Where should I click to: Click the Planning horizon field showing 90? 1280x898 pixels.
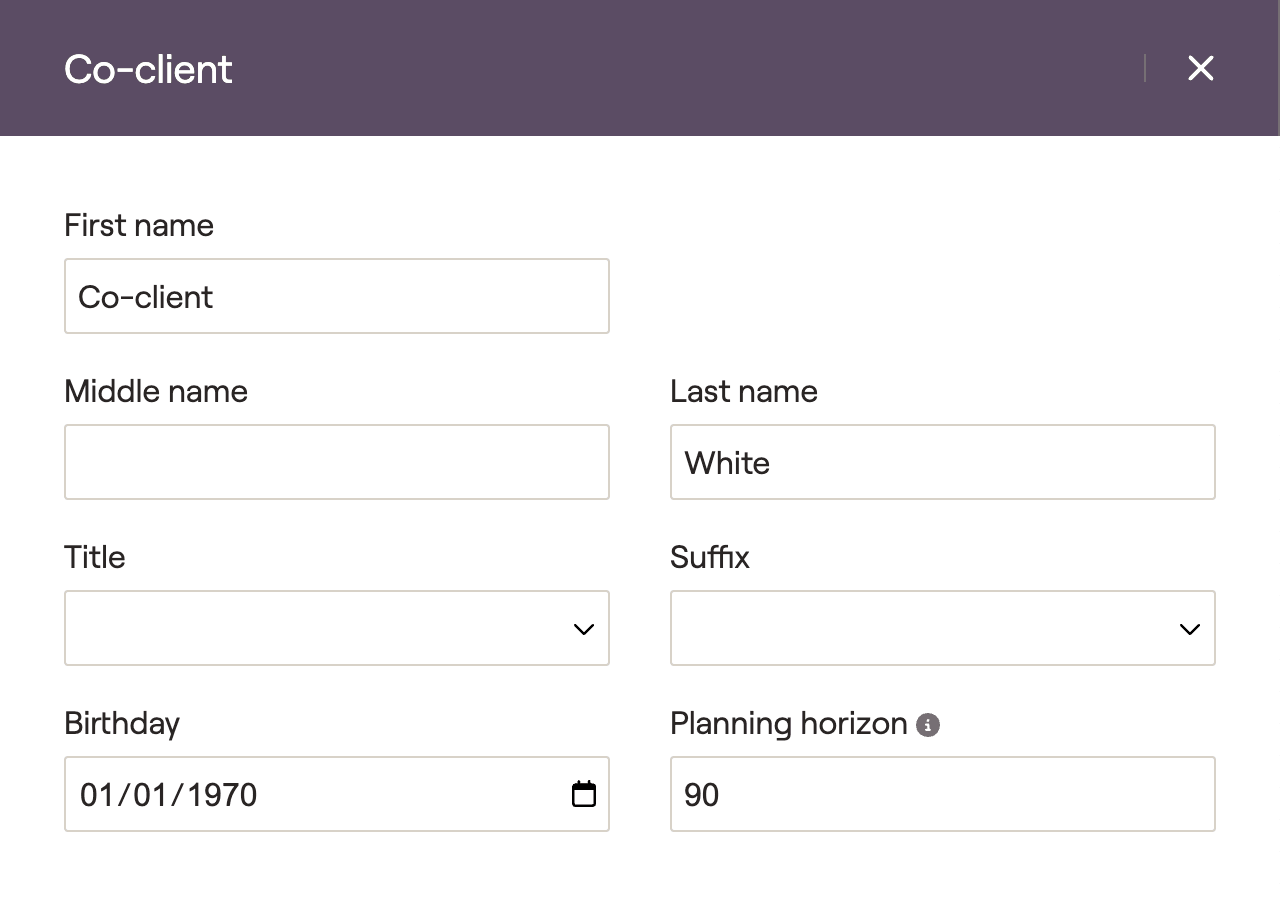[x=942, y=794]
